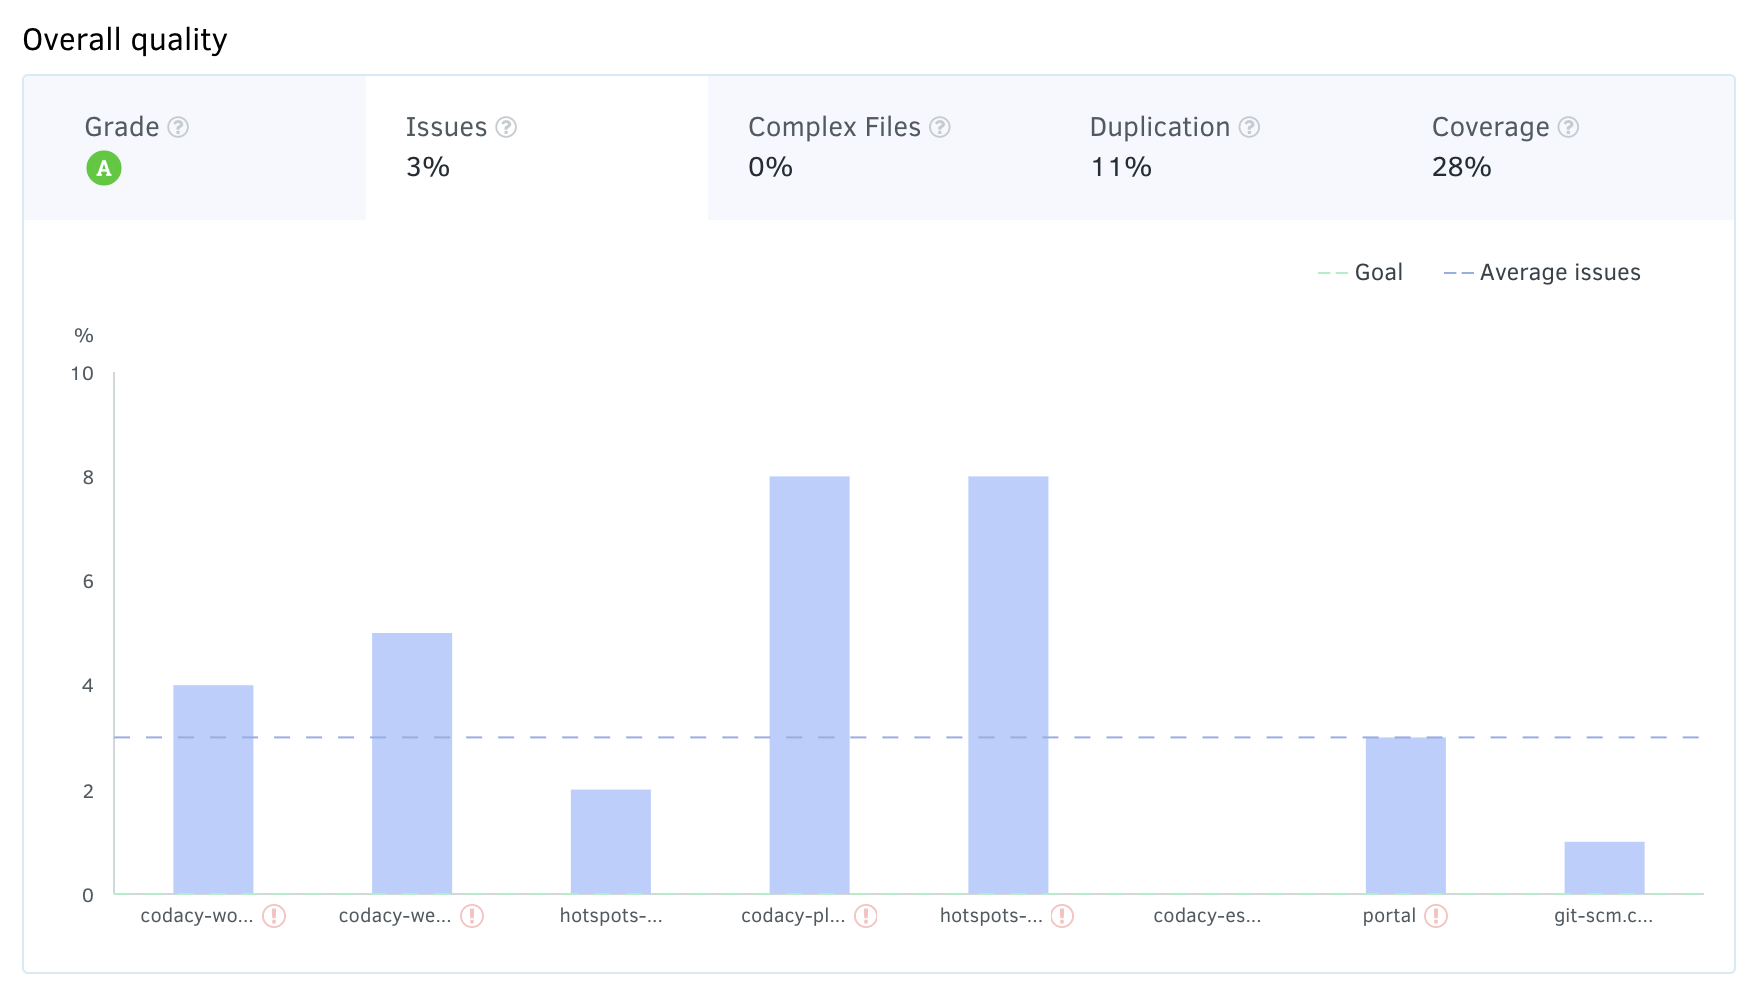Image resolution: width=1748 pixels, height=992 pixels.
Task: Open the codacy-es... repository label
Action: [1207, 916]
